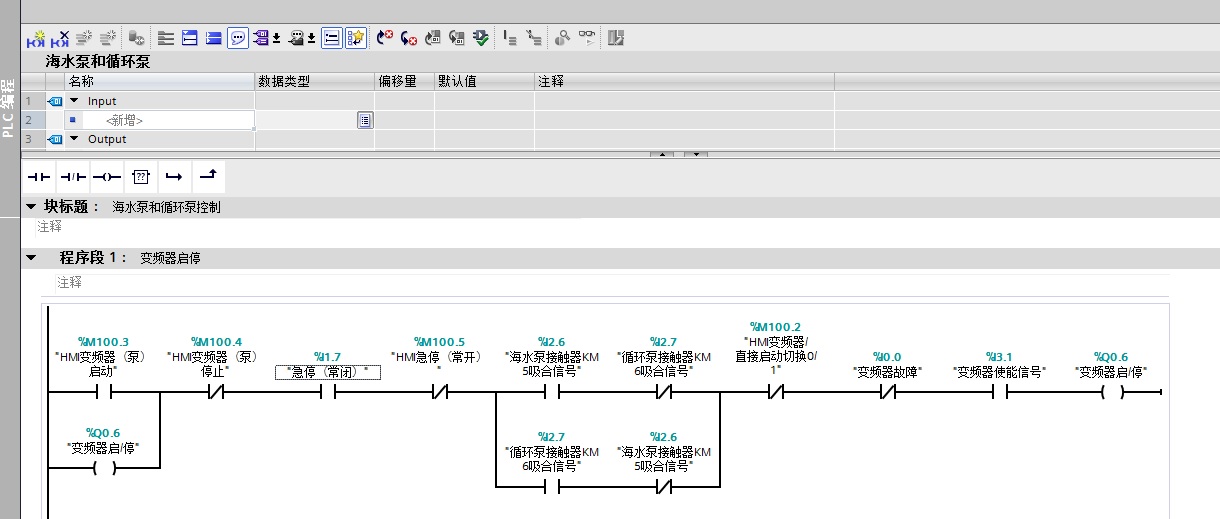Viewport: 1220px width, 519px height.
Task: Click the second red-X arrow navigation icon
Action: click(x=409, y=38)
